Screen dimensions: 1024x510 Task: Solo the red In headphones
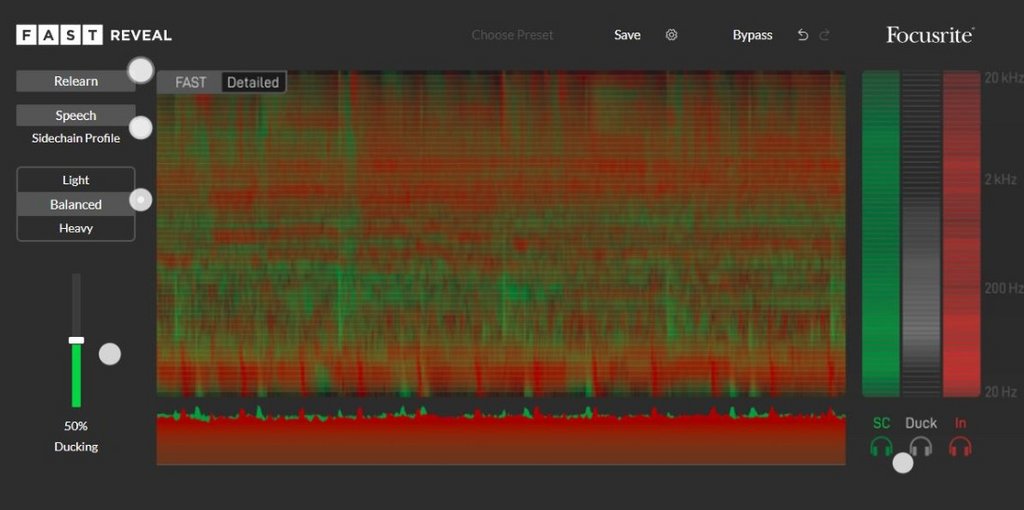[960, 447]
